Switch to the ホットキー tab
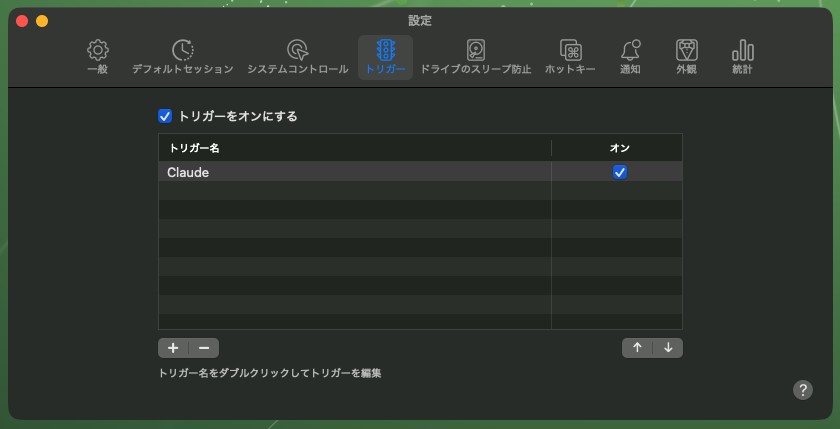This screenshot has height=429, width=840. [571, 57]
